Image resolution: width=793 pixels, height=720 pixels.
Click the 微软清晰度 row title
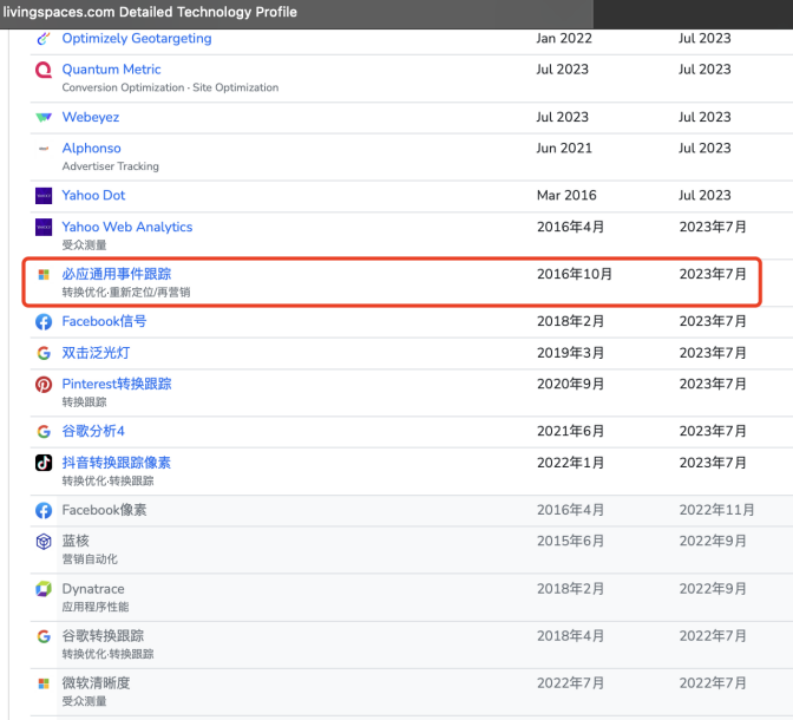[96, 683]
